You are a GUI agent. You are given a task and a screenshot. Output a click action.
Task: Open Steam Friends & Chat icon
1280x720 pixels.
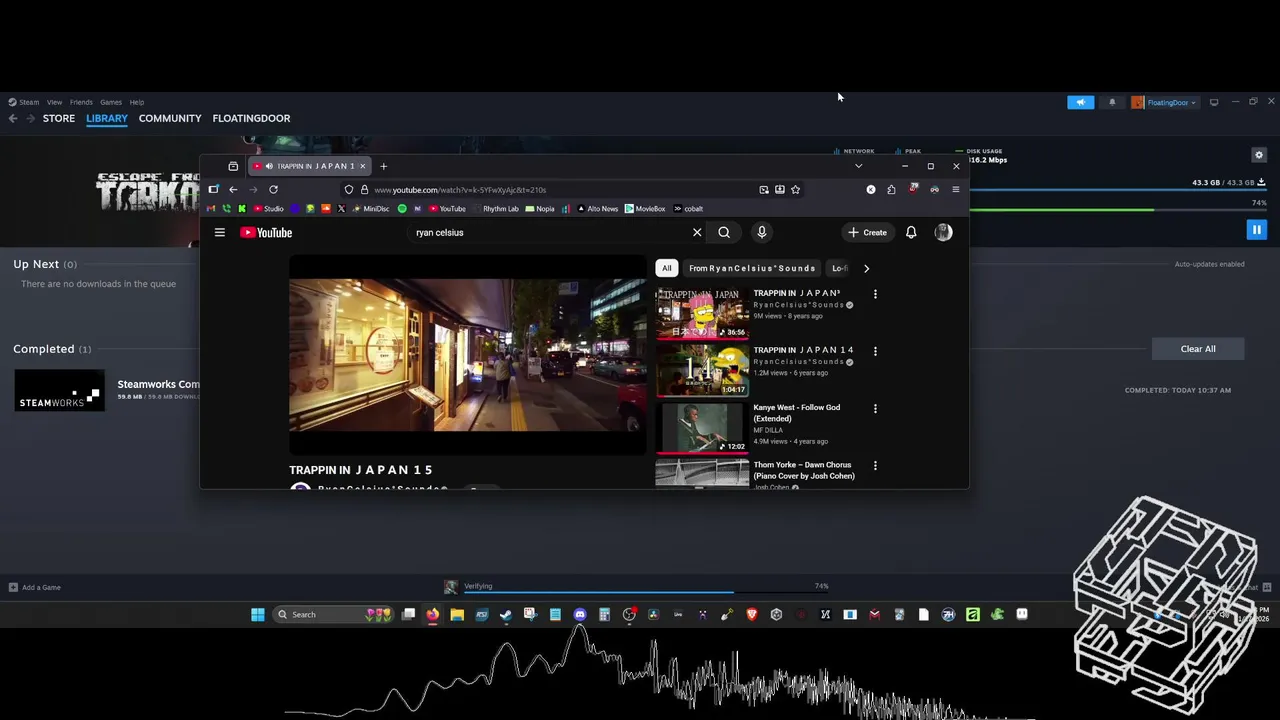(x=1267, y=587)
